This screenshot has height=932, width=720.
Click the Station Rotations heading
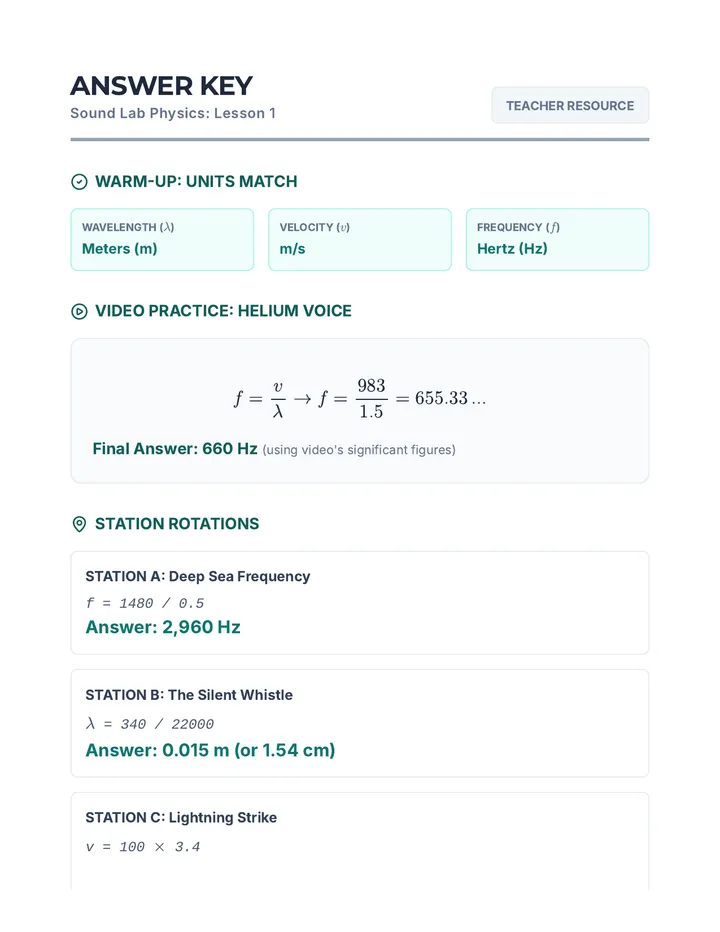(x=177, y=524)
